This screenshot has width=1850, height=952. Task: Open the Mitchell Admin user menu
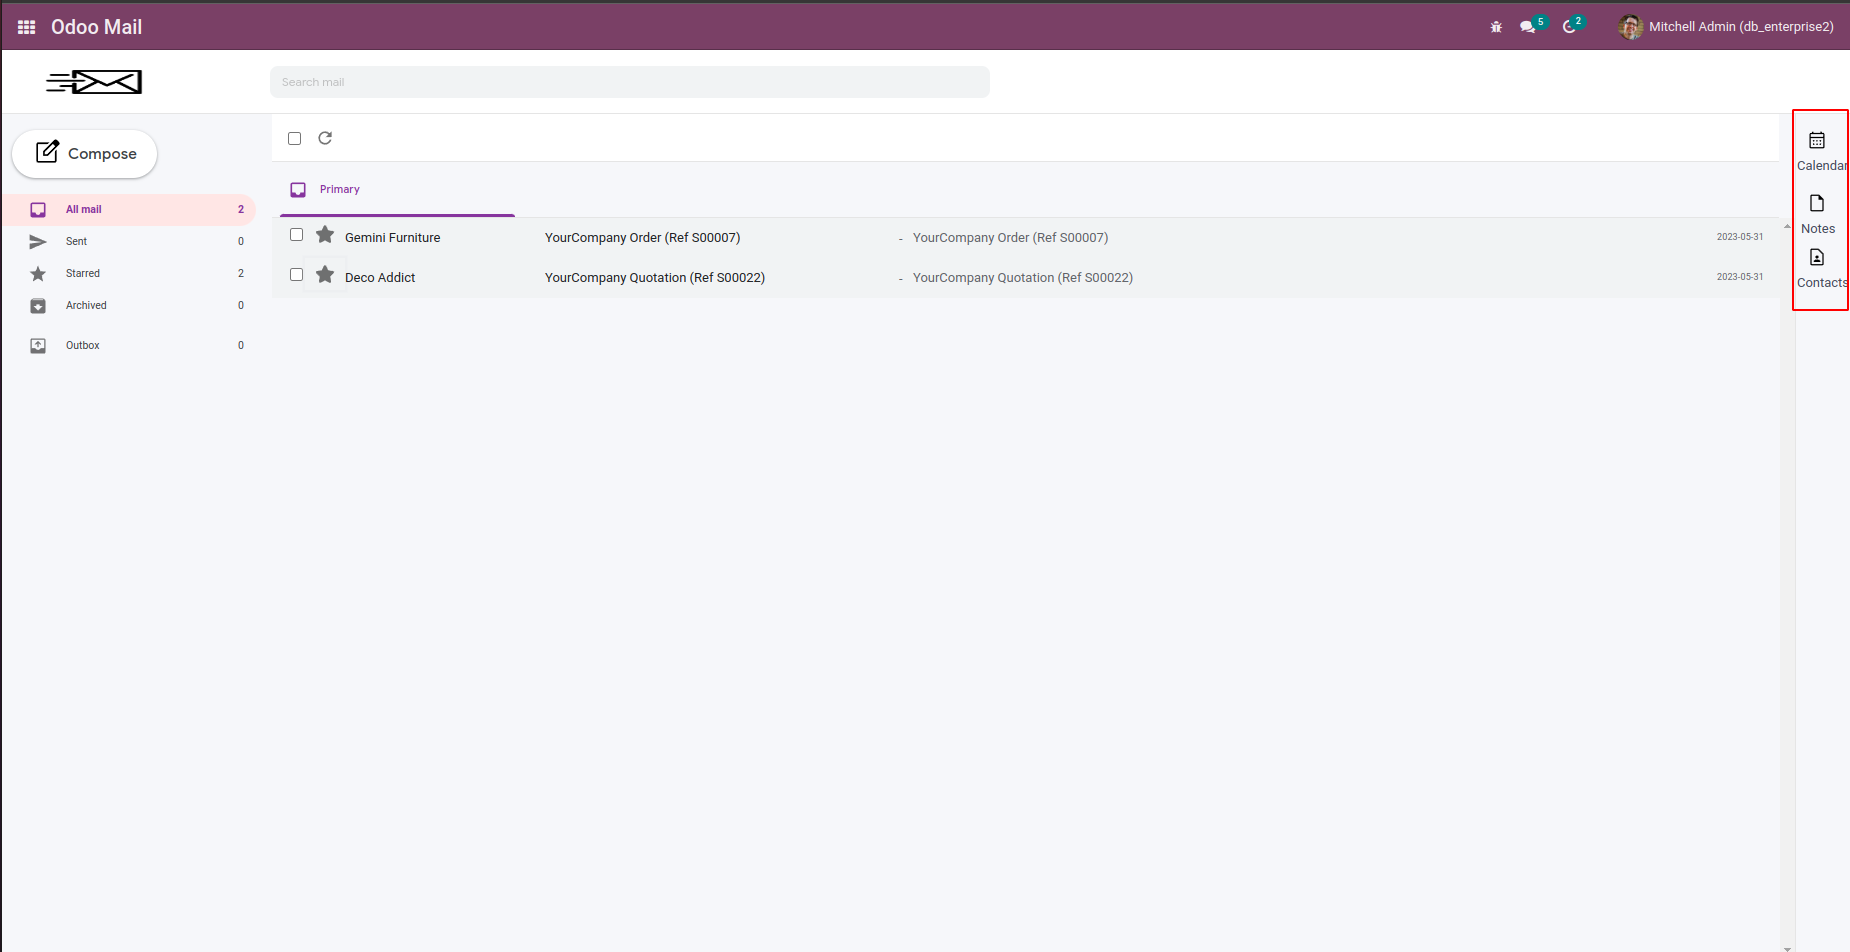(x=1726, y=27)
